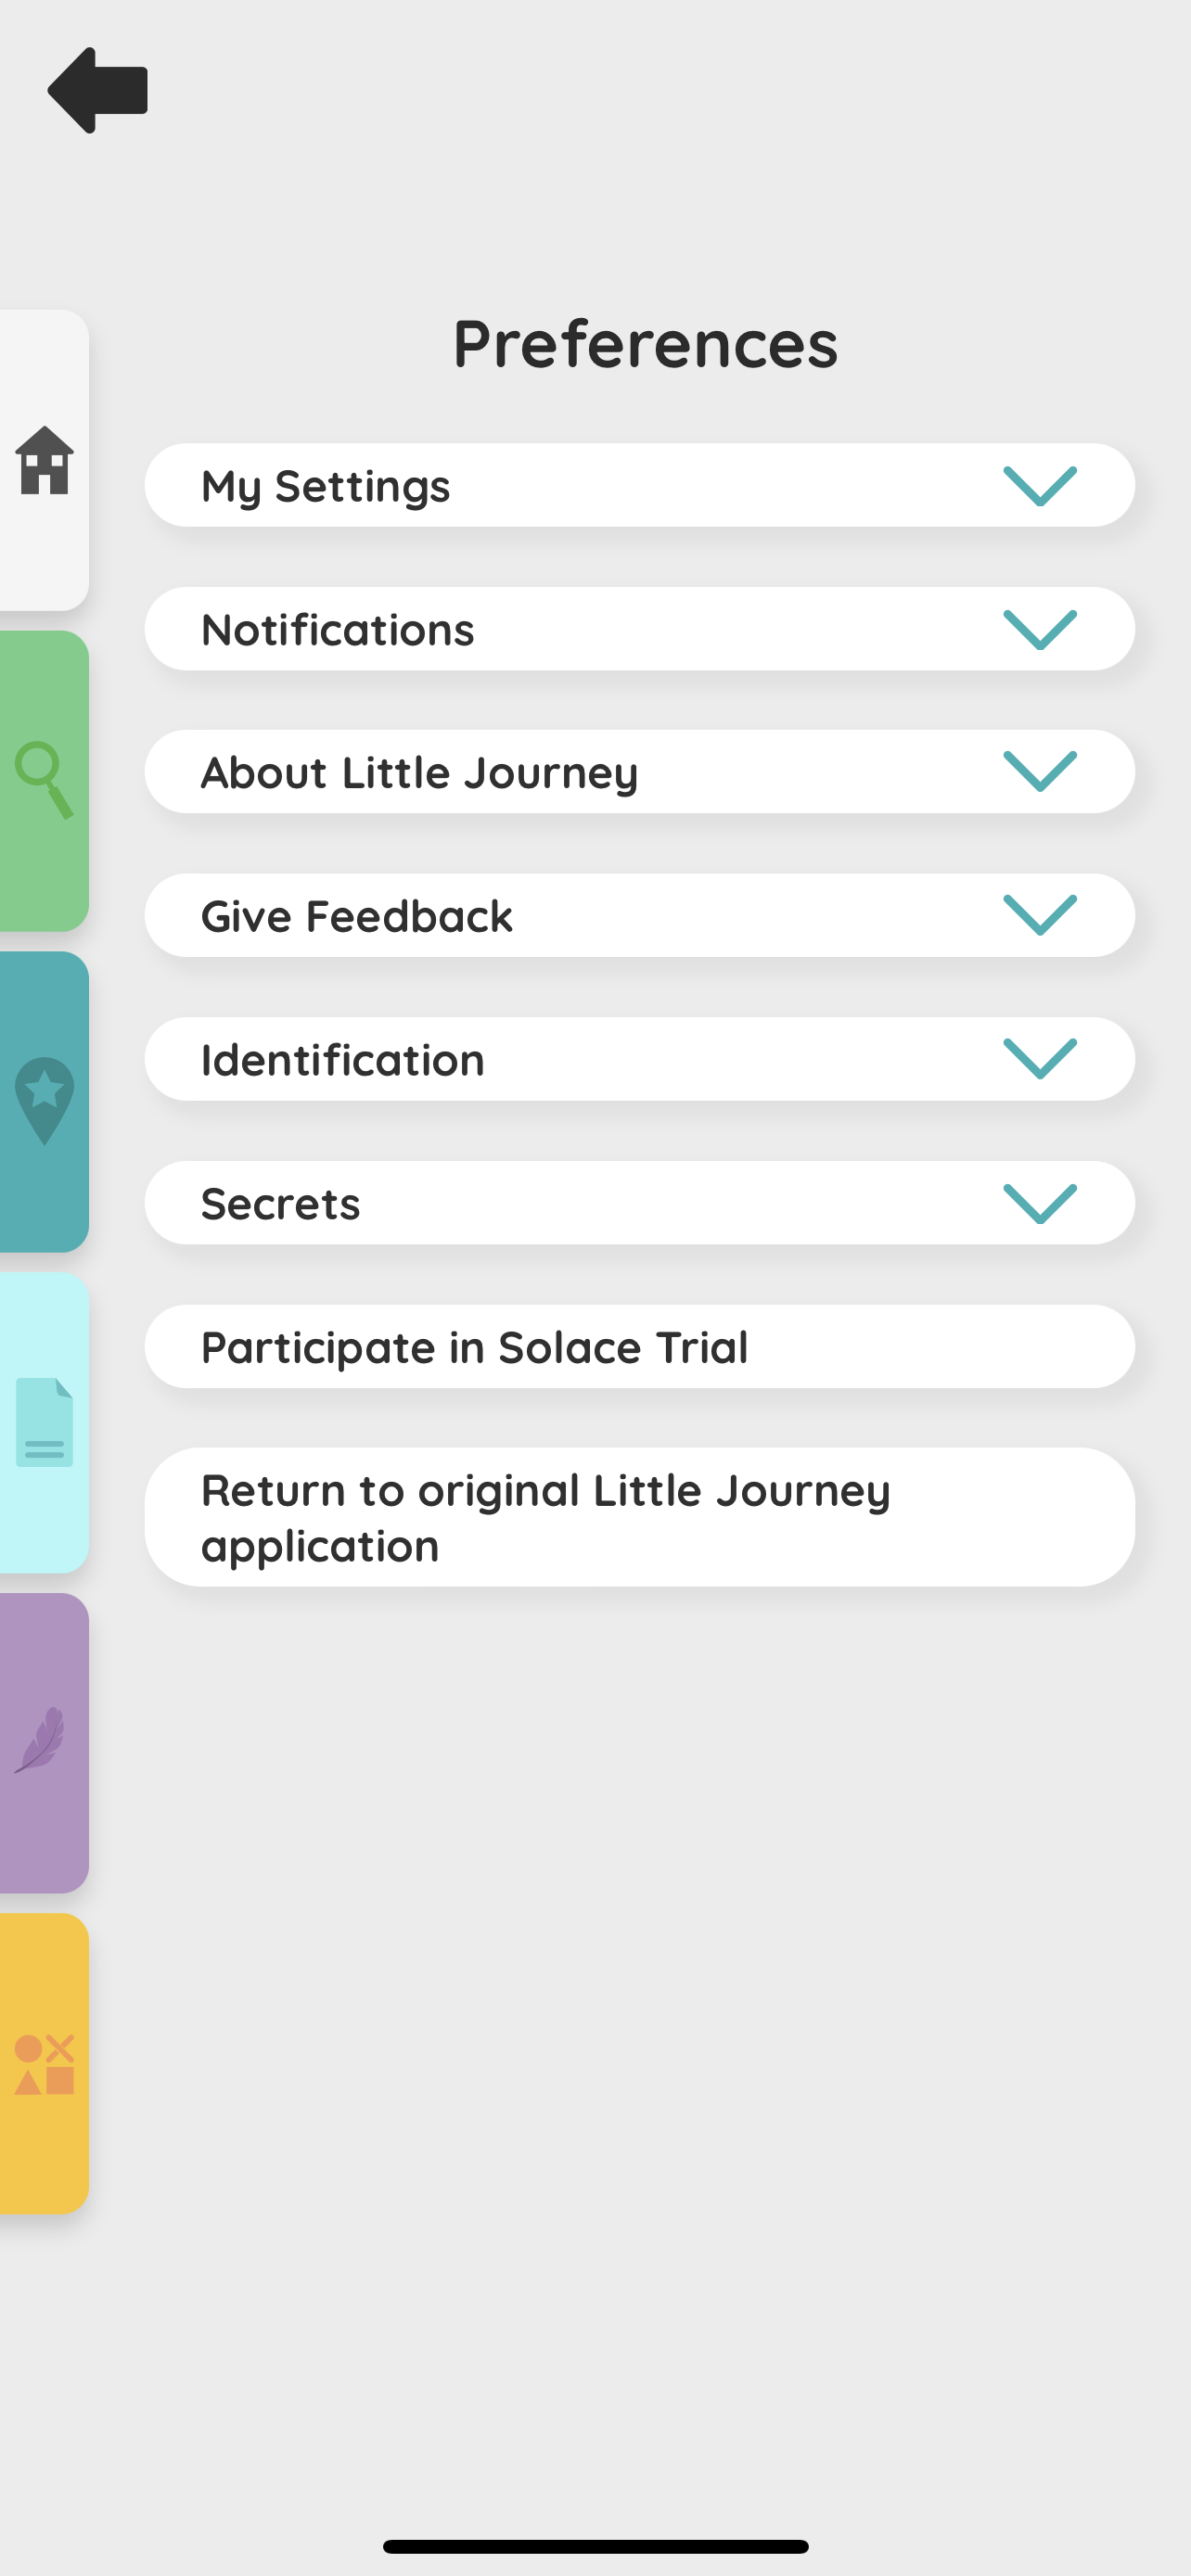Open the green magnifying glass search tab
The width and height of the screenshot is (1191, 2576).
pyautogui.click(x=44, y=781)
